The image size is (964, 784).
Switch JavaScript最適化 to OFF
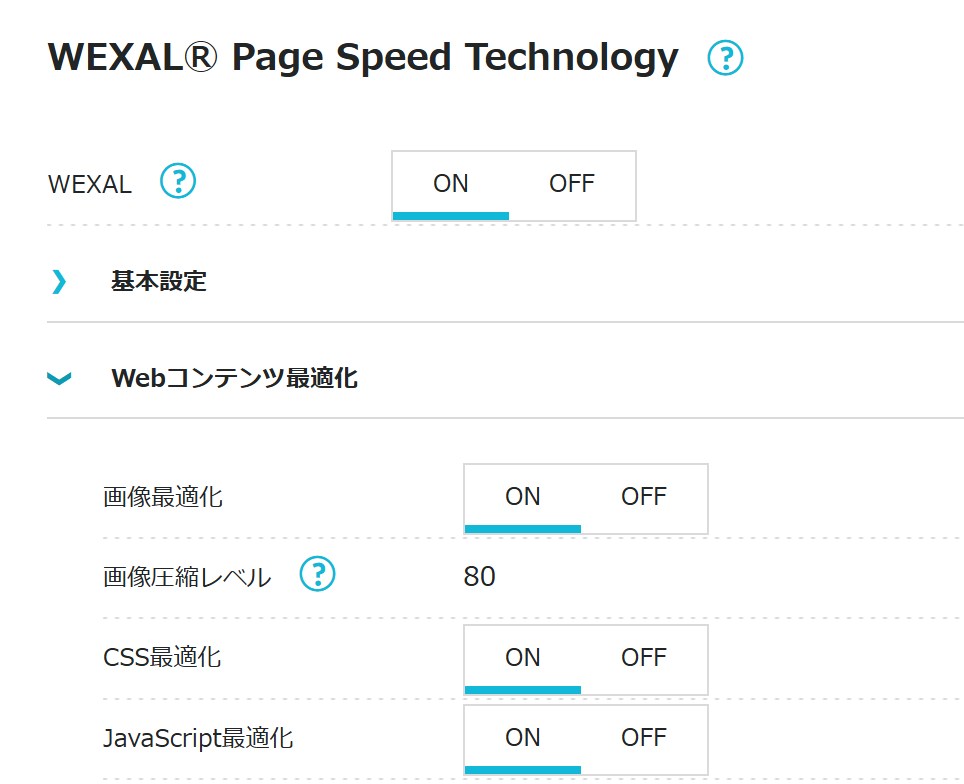643,738
